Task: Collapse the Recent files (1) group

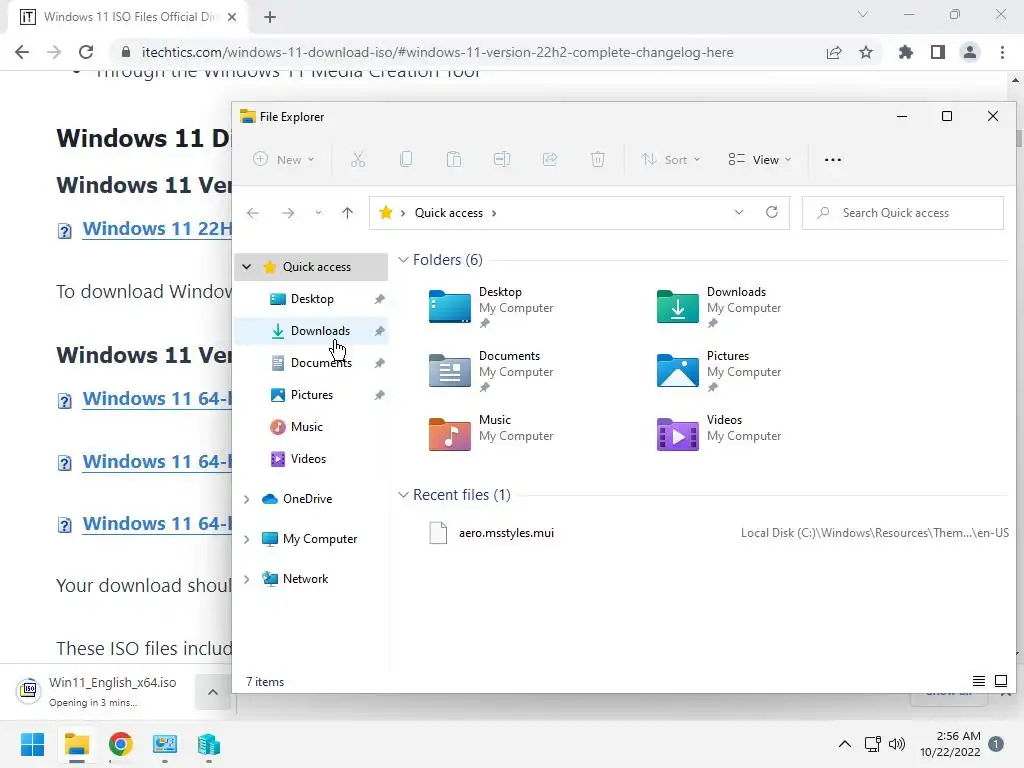Action: (404, 495)
